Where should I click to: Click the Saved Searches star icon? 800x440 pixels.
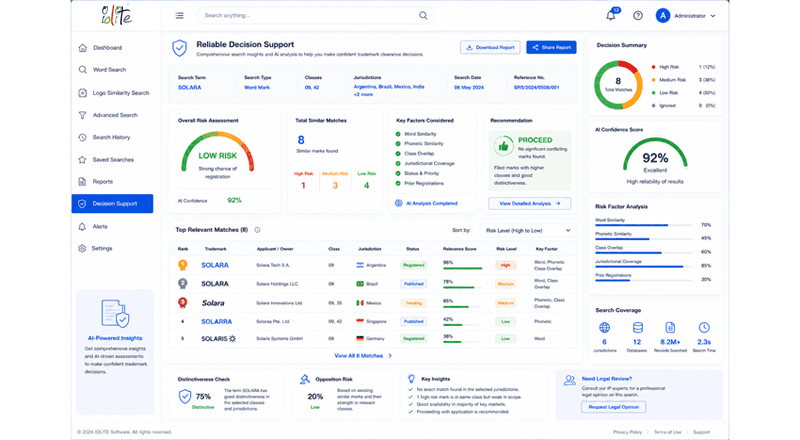pos(82,160)
